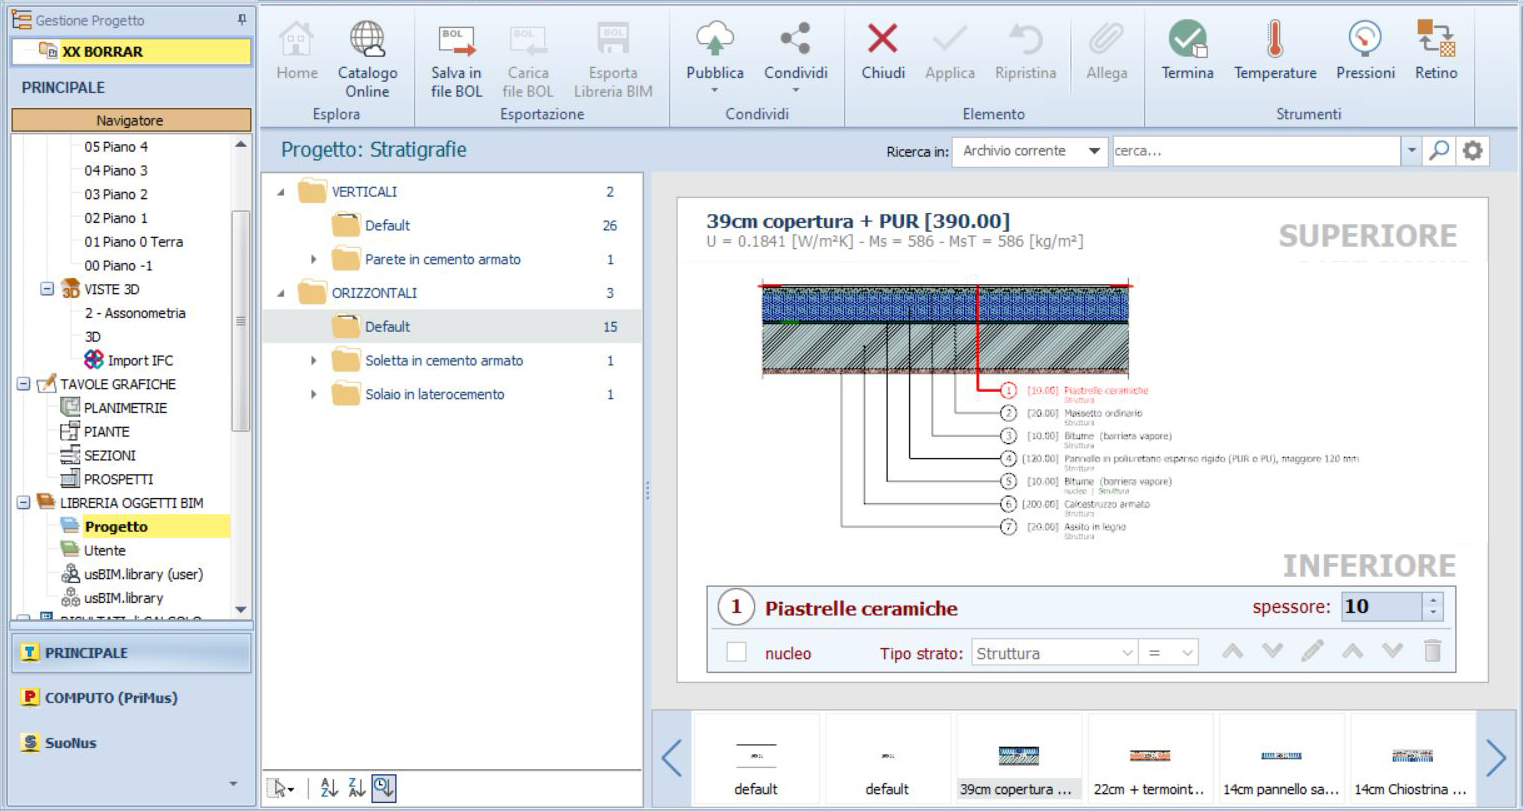Click the Navigatore header button
Image resolution: width=1523 pixels, height=811 pixels.
click(x=131, y=120)
